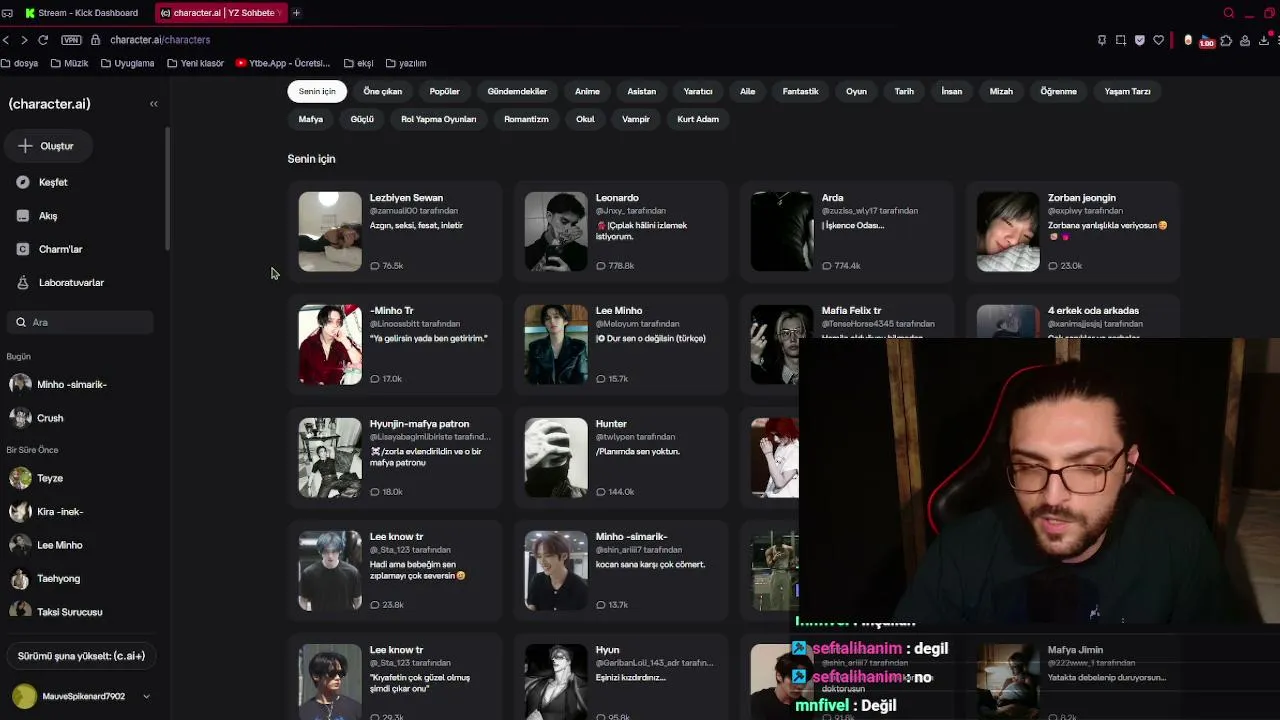1280x720 pixels.
Task: Select the Vampir category tab
Action: click(x=636, y=119)
